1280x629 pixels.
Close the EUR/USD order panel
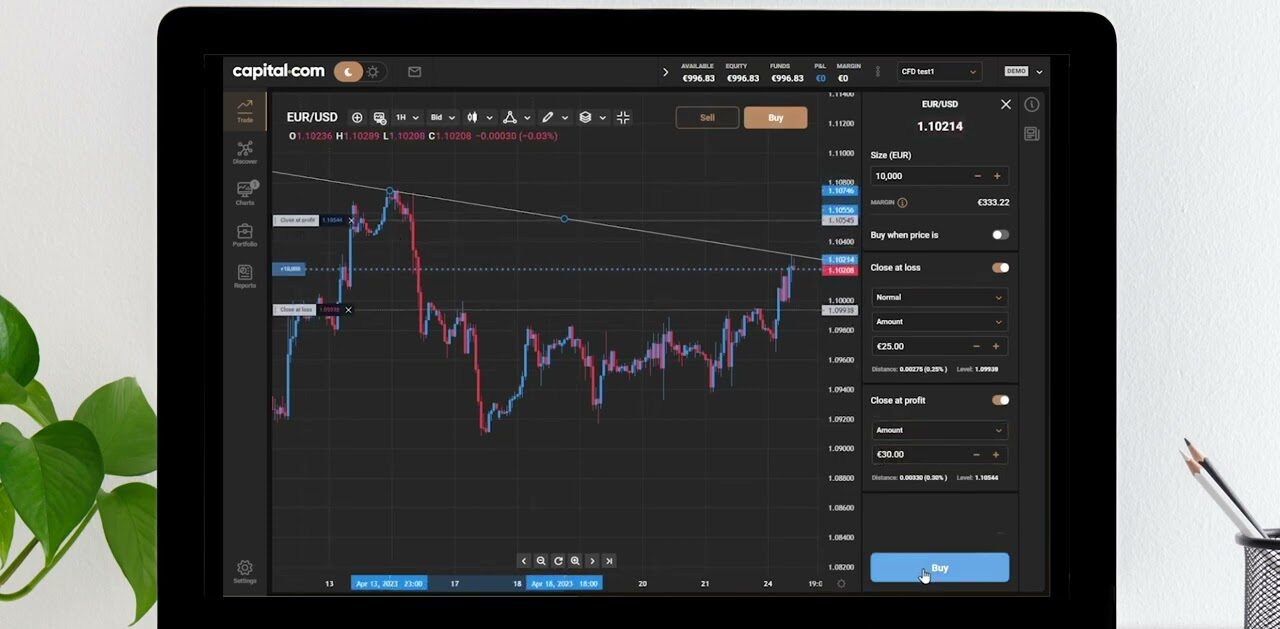pos(1005,104)
